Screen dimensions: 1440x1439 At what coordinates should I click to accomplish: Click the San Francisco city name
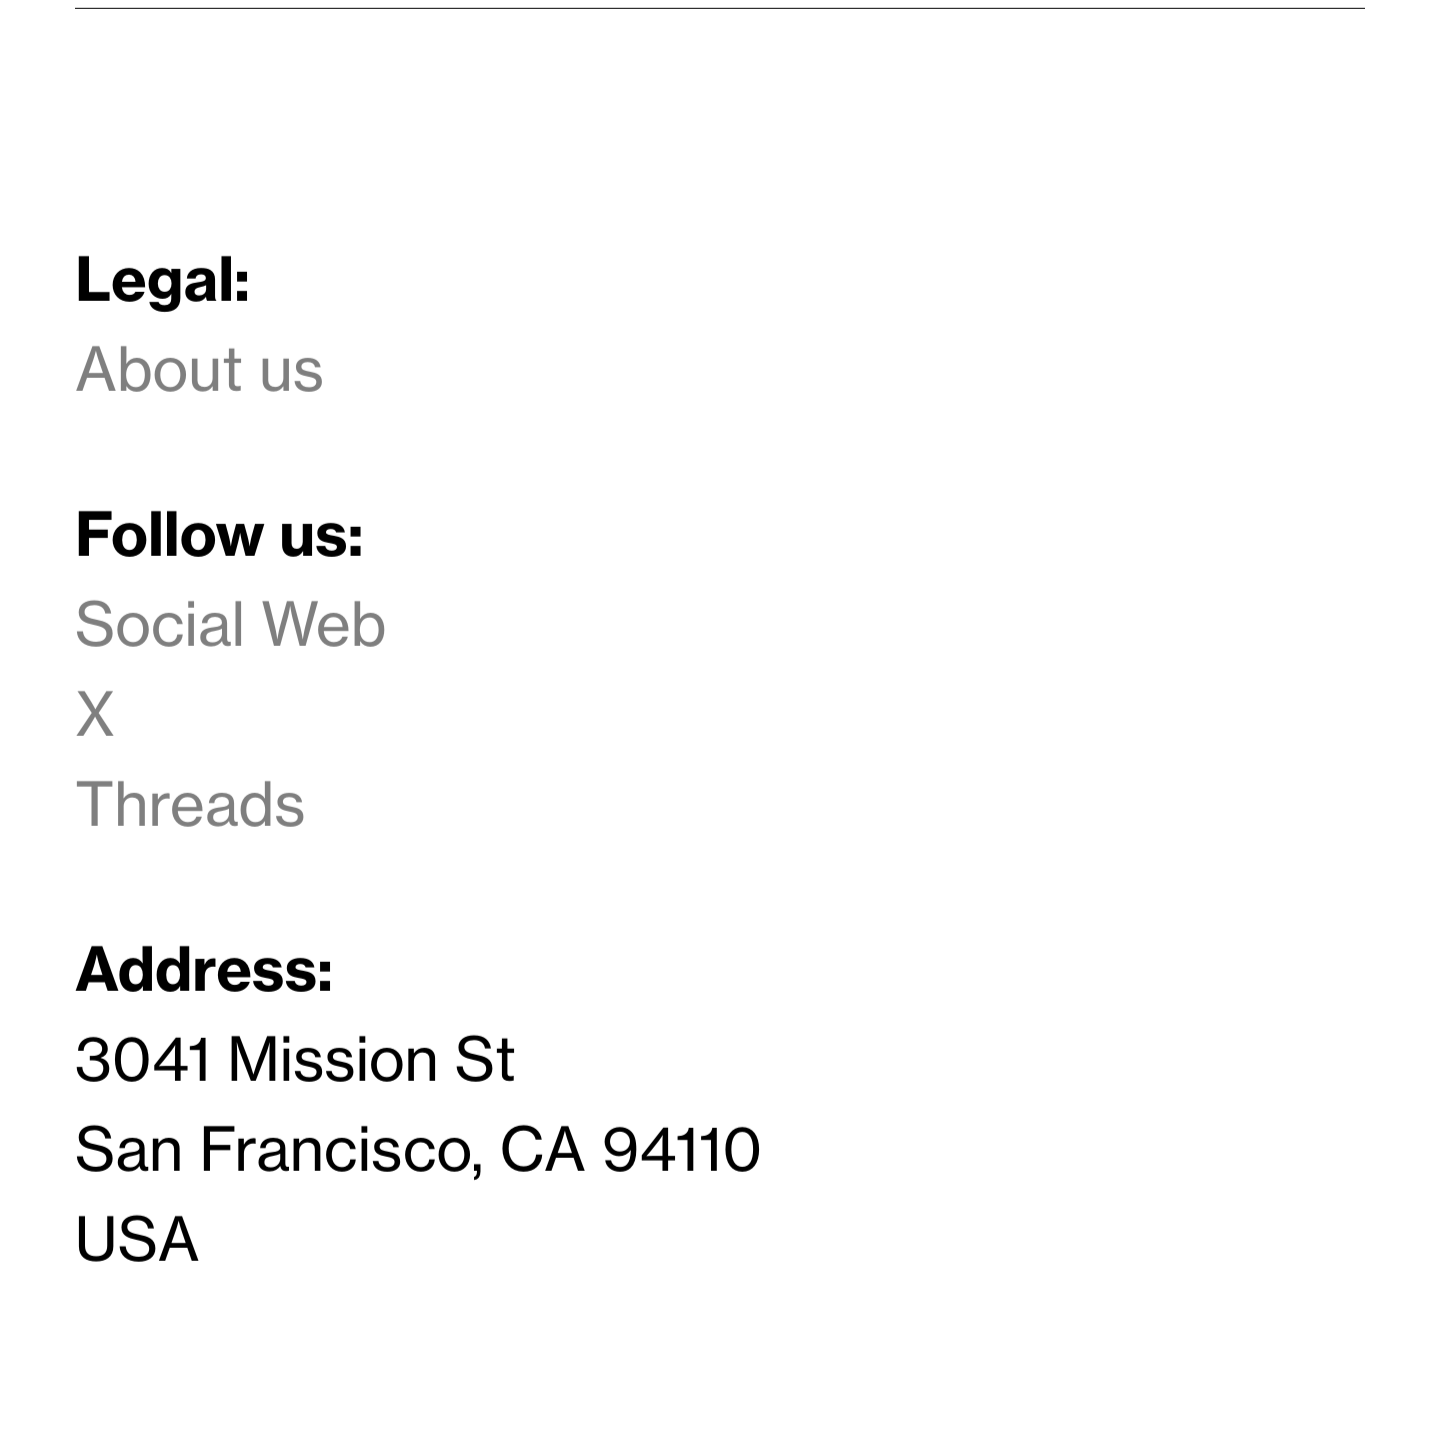(274, 1150)
